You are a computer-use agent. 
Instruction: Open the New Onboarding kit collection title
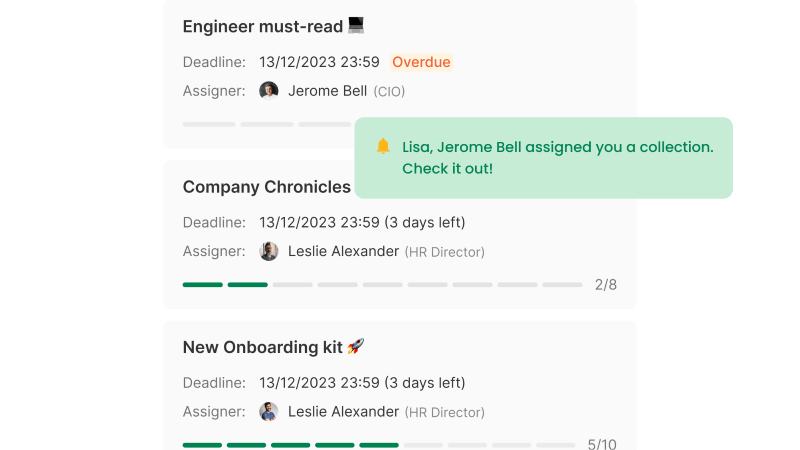[x=262, y=347]
